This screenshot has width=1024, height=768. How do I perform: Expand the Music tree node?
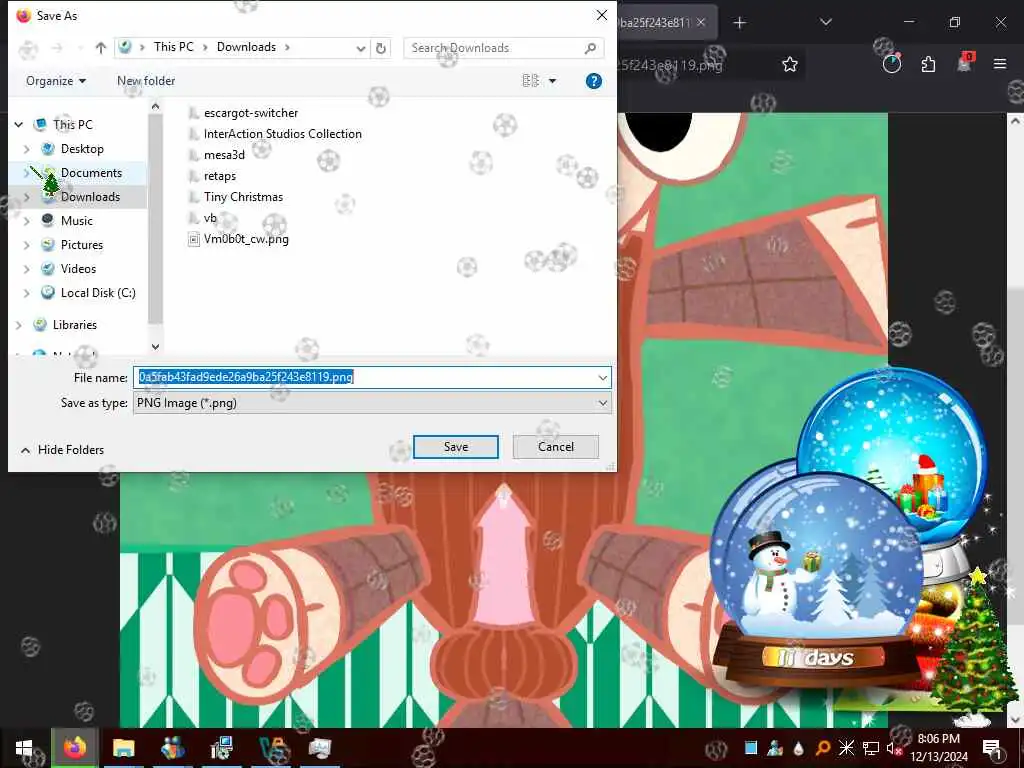tap(27, 221)
